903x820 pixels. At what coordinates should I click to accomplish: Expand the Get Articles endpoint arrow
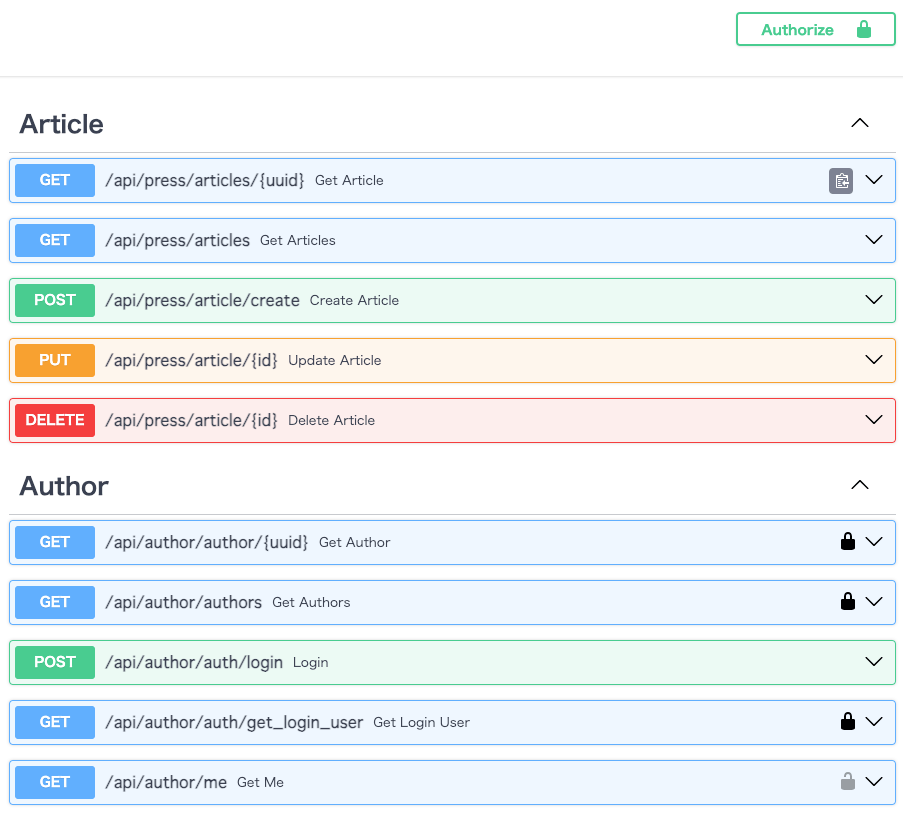874,240
